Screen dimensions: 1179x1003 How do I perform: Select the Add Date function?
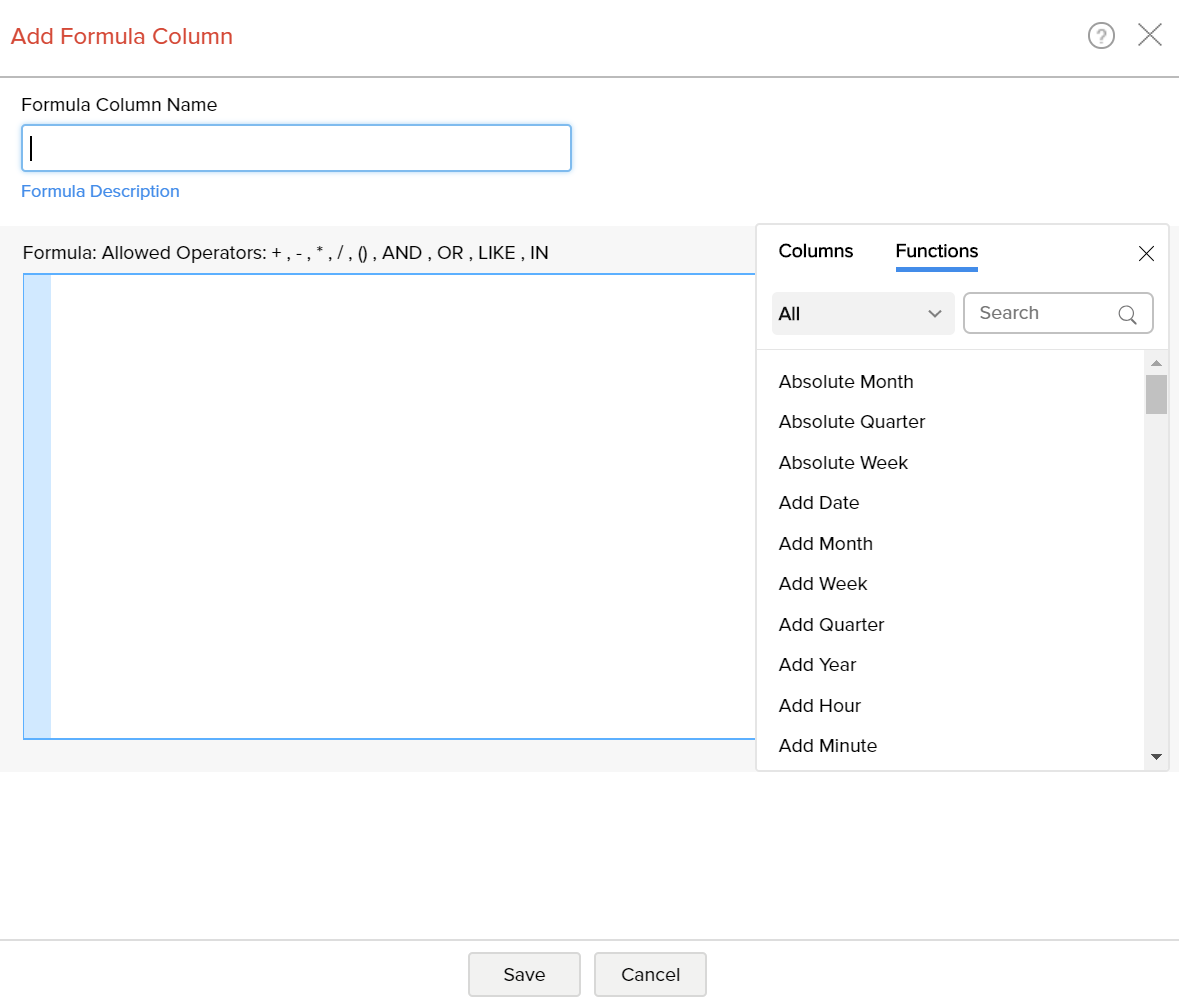coord(818,502)
